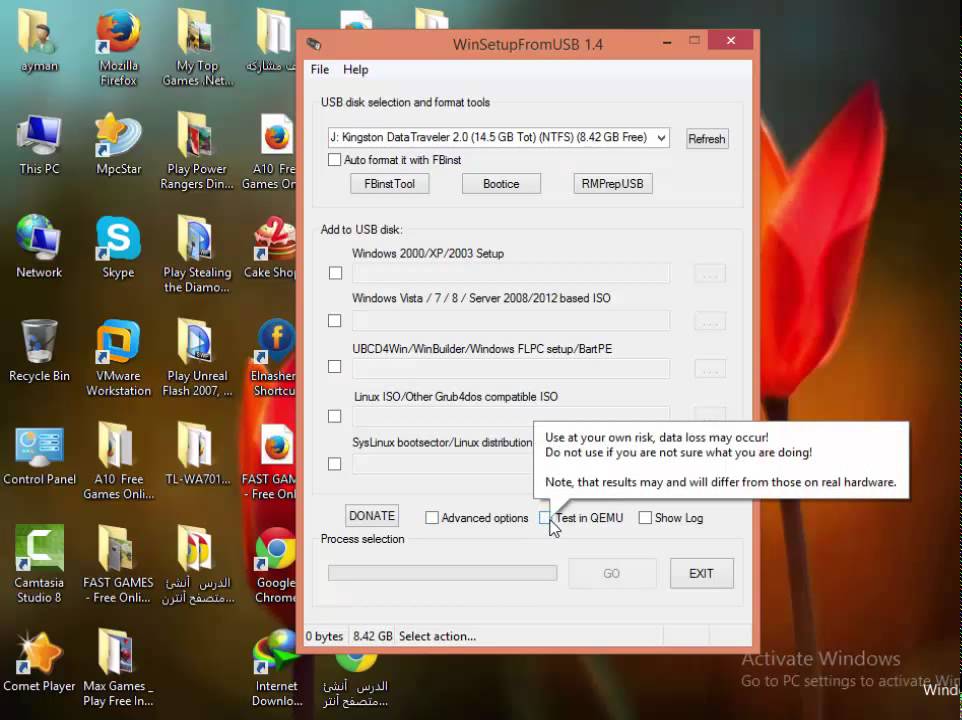Browse for Vista/7/8 ISO file
The image size is (962, 720).
click(710, 321)
